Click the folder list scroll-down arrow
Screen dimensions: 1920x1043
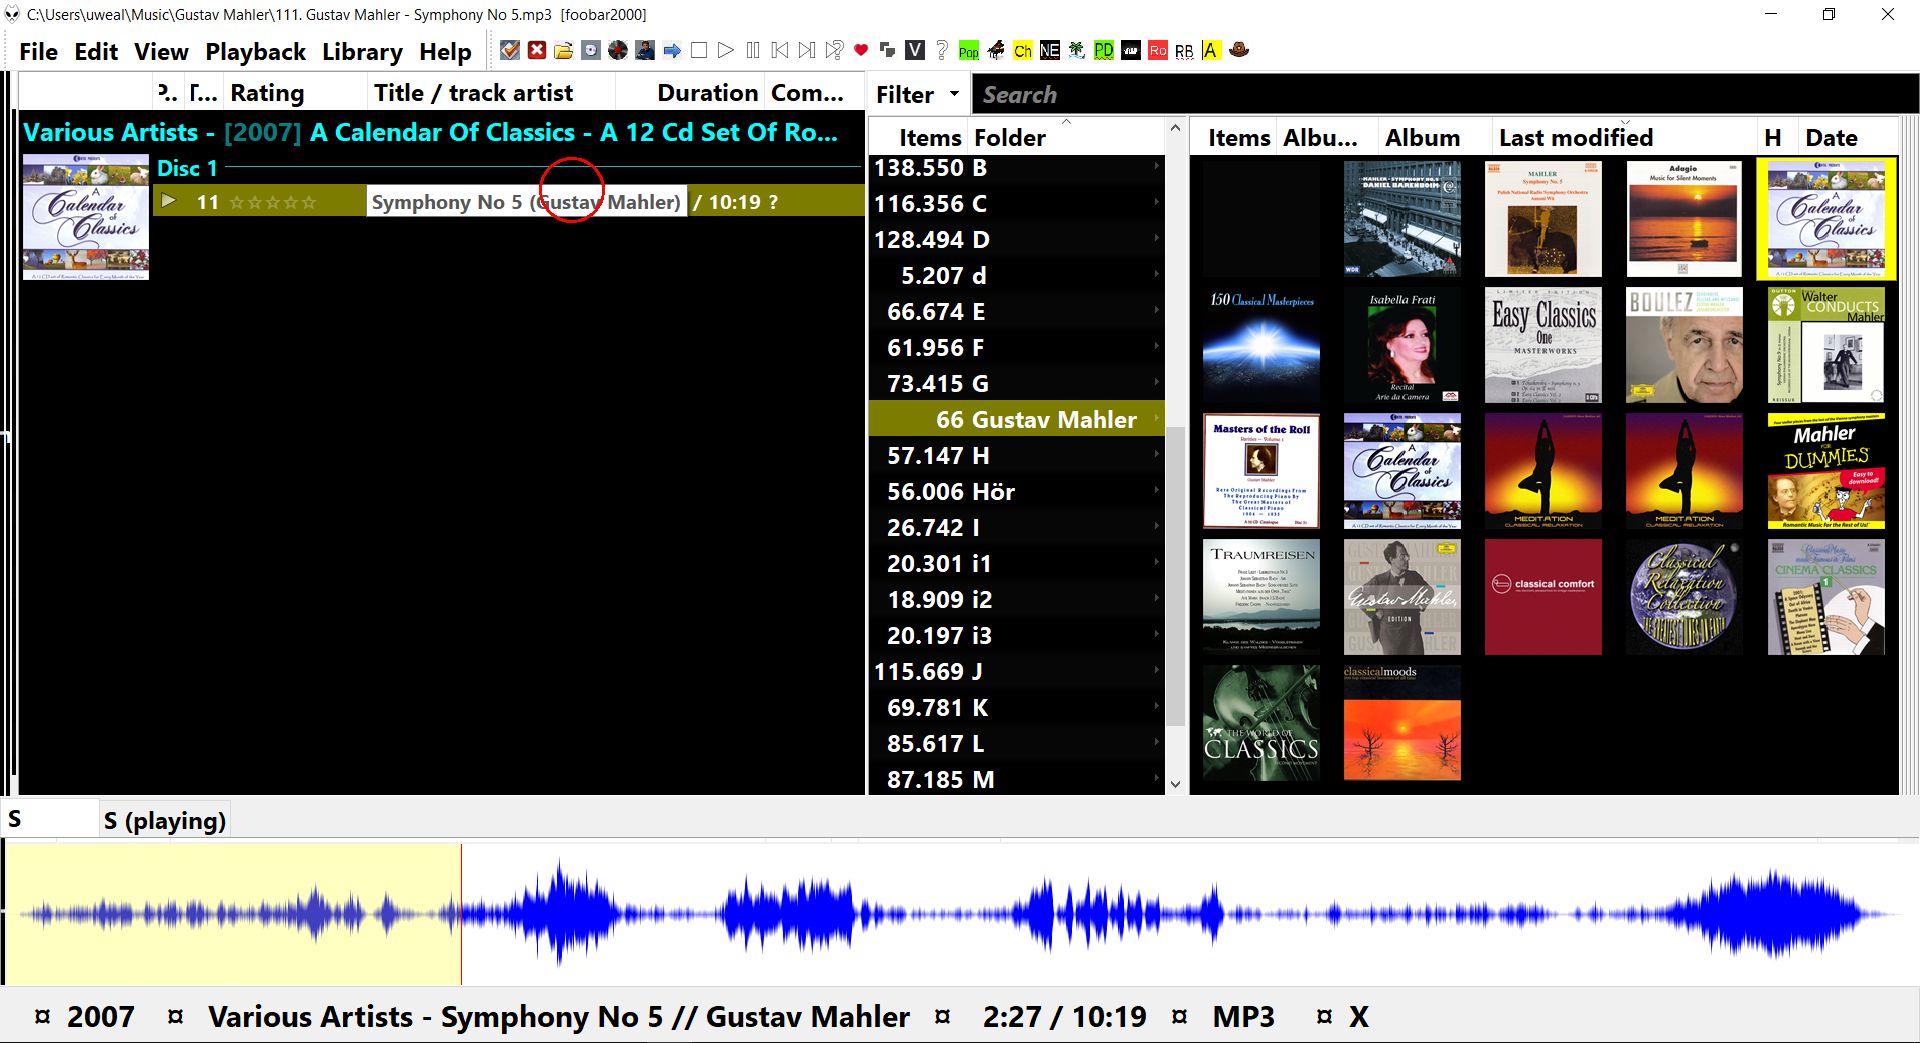coord(1175,784)
